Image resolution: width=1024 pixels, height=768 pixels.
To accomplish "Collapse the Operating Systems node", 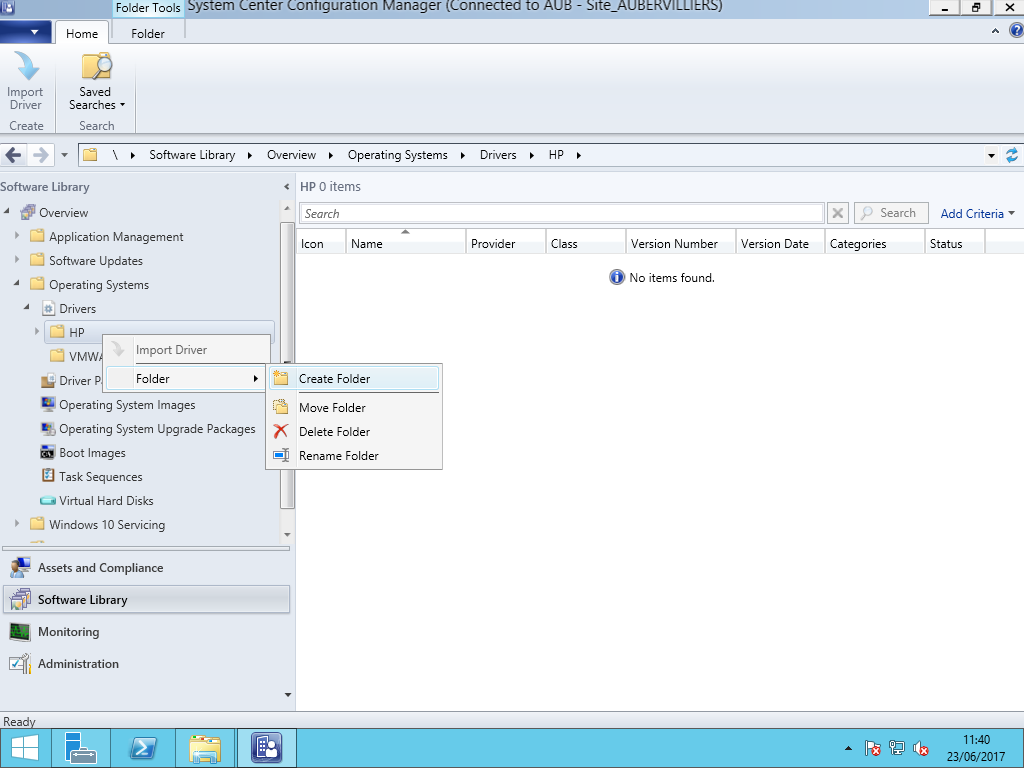I will 17,283.
